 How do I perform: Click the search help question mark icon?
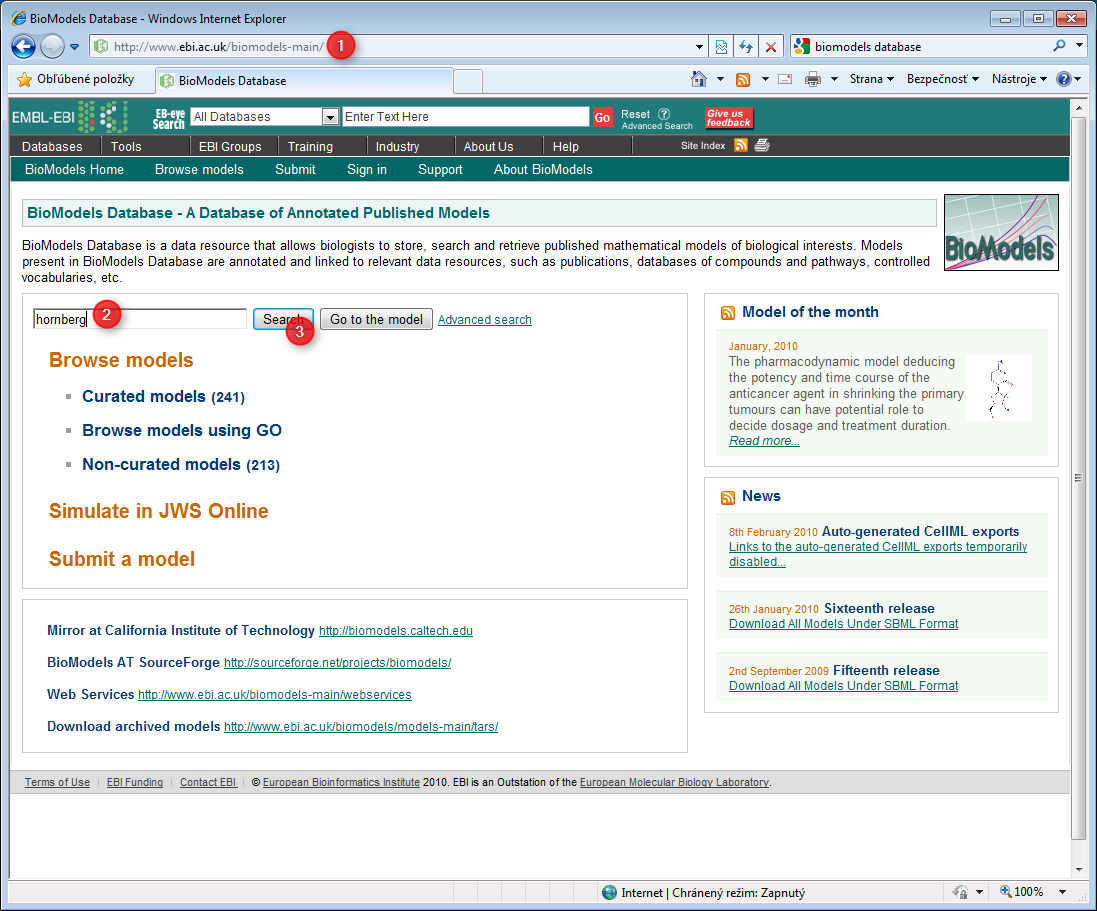[664, 114]
